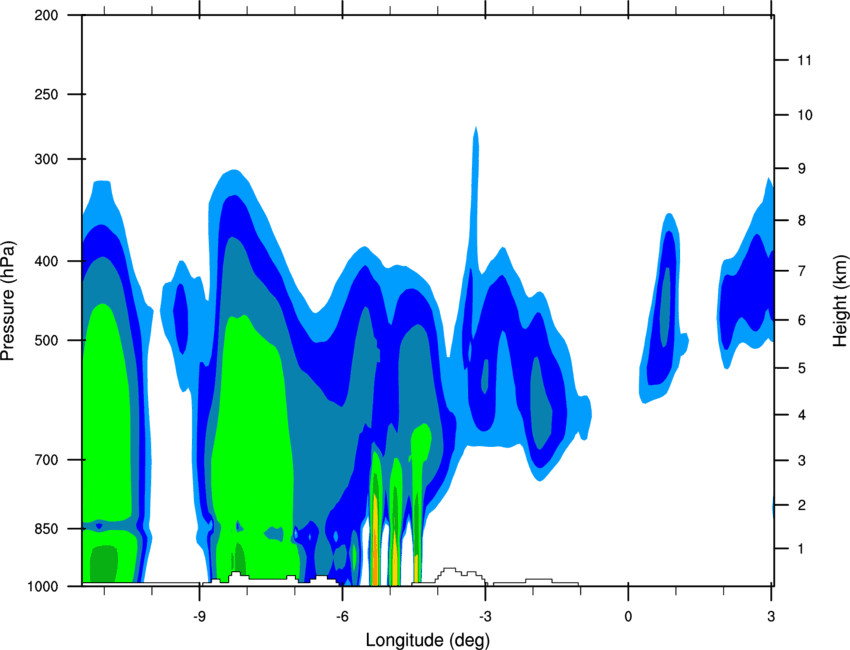Pick the 1 km height label
Viewport: 850px width, 650px height.
click(x=802, y=549)
